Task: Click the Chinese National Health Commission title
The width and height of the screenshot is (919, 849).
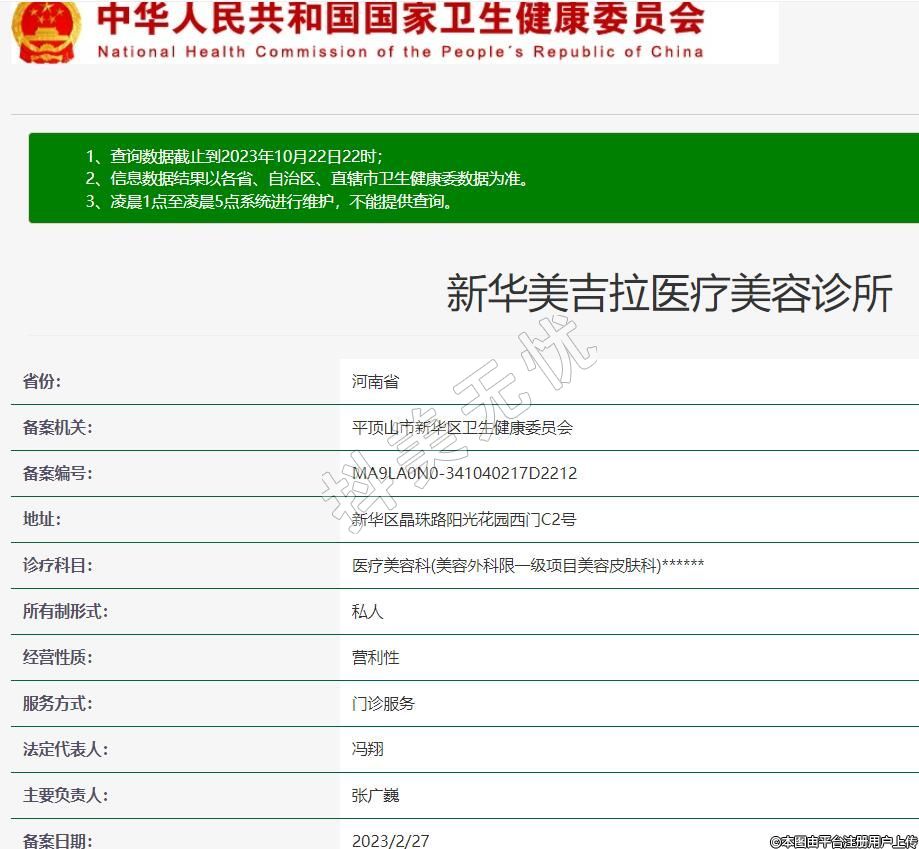Action: click(x=400, y=20)
